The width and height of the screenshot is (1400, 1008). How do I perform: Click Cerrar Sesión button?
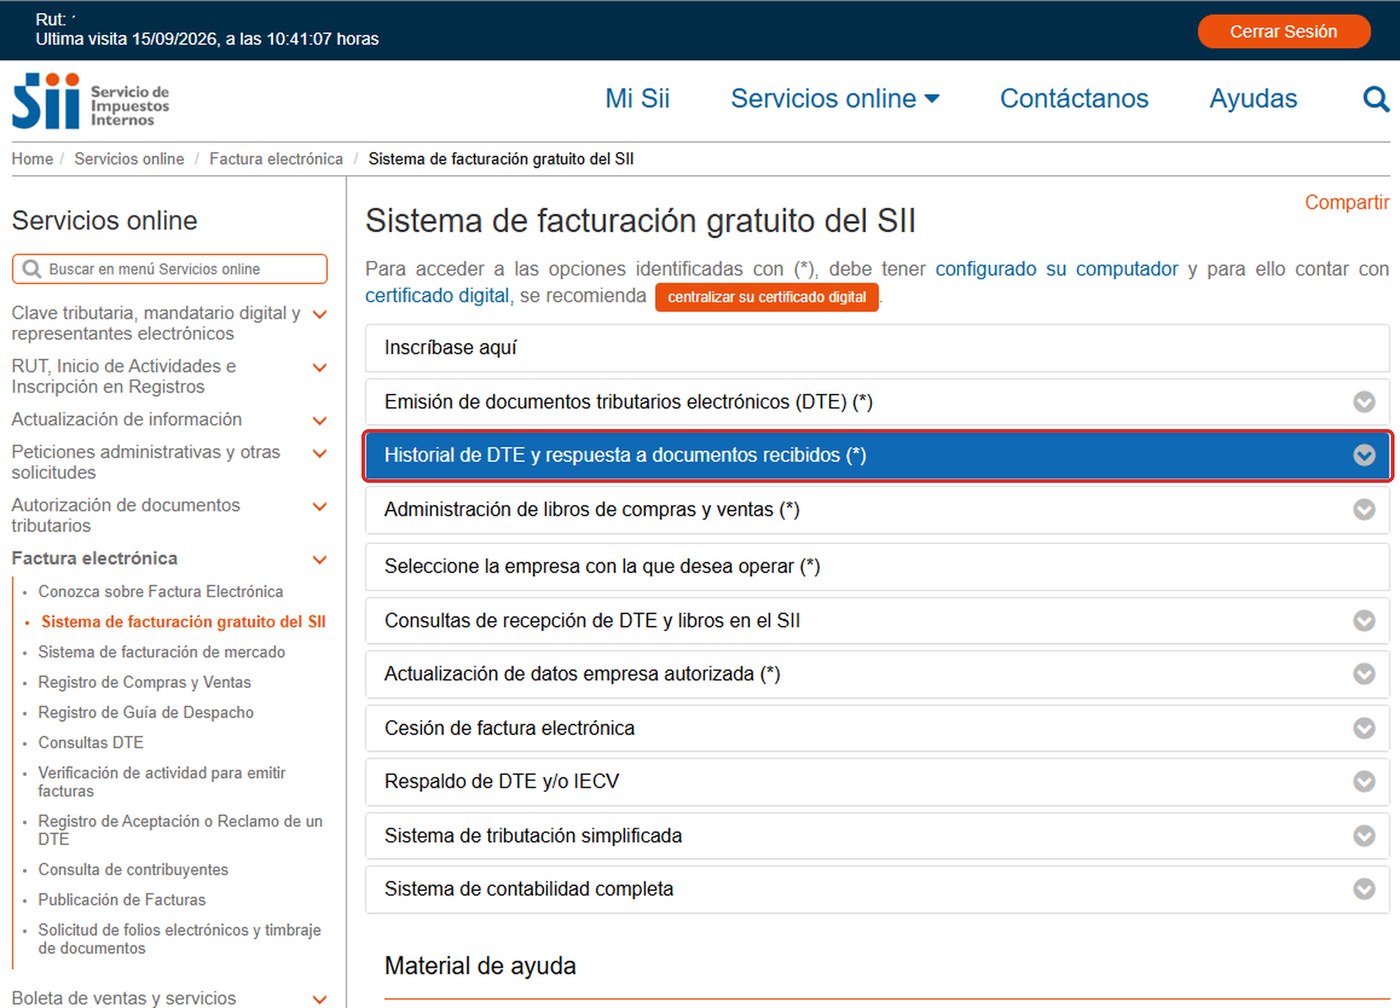pyautogui.click(x=1283, y=31)
